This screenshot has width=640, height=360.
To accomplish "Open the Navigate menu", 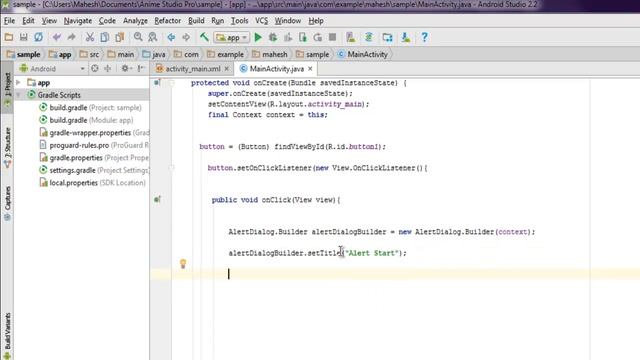I will (78, 21).
